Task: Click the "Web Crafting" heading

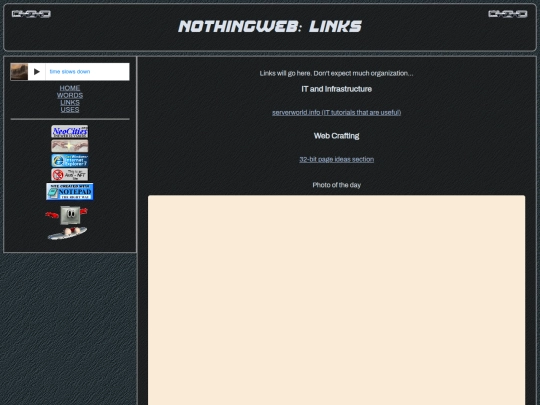Action: click(336, 136)
